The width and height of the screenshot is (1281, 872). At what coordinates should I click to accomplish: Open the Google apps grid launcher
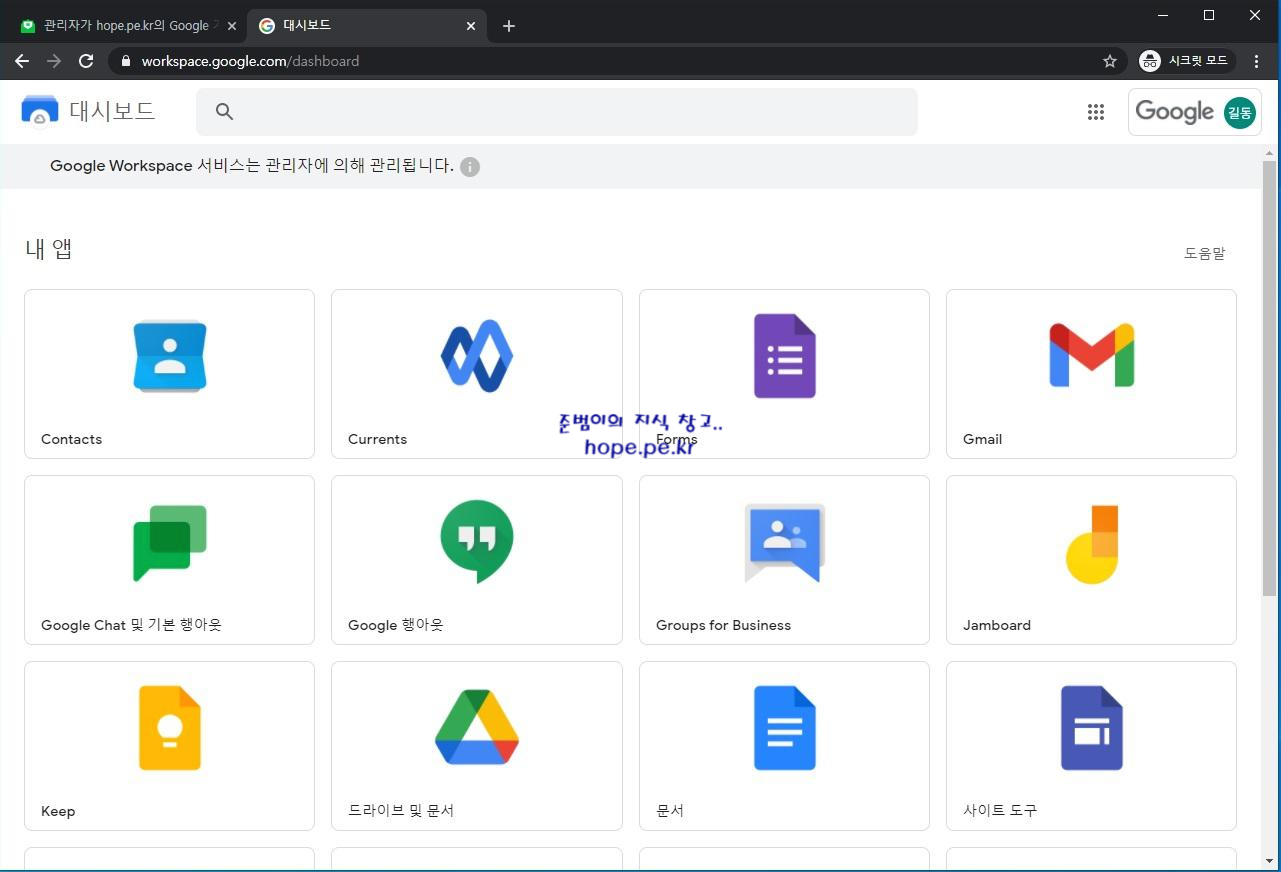pyautogui.click(x=1096, y=112)
